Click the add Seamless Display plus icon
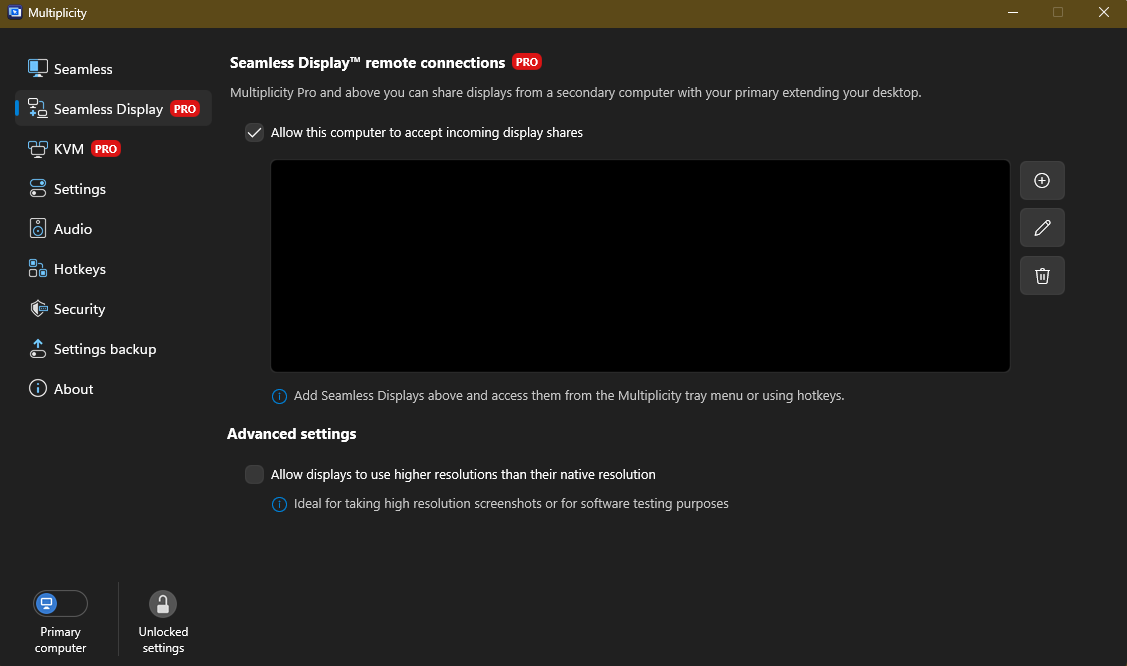This screenshot has height=666, width=1127. (1042, 181)
